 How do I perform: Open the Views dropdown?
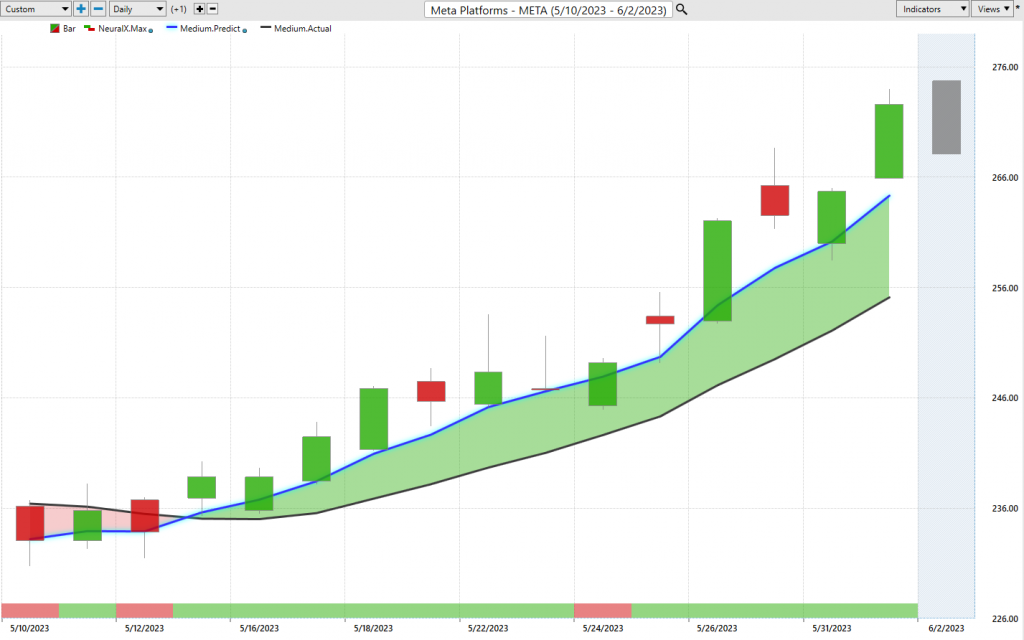point(992,9)
